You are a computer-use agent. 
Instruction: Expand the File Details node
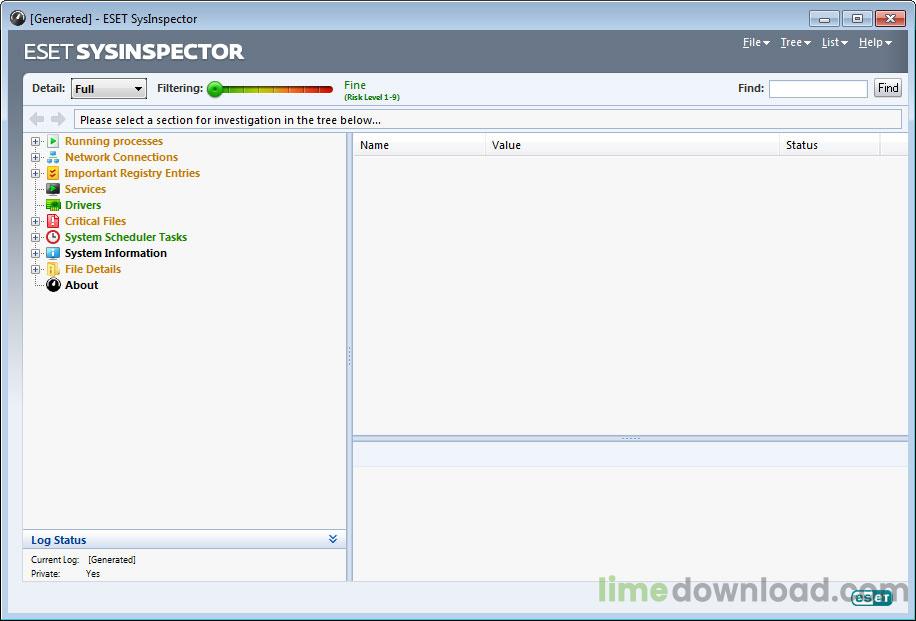pyautogui.click(x=36, y=269)
